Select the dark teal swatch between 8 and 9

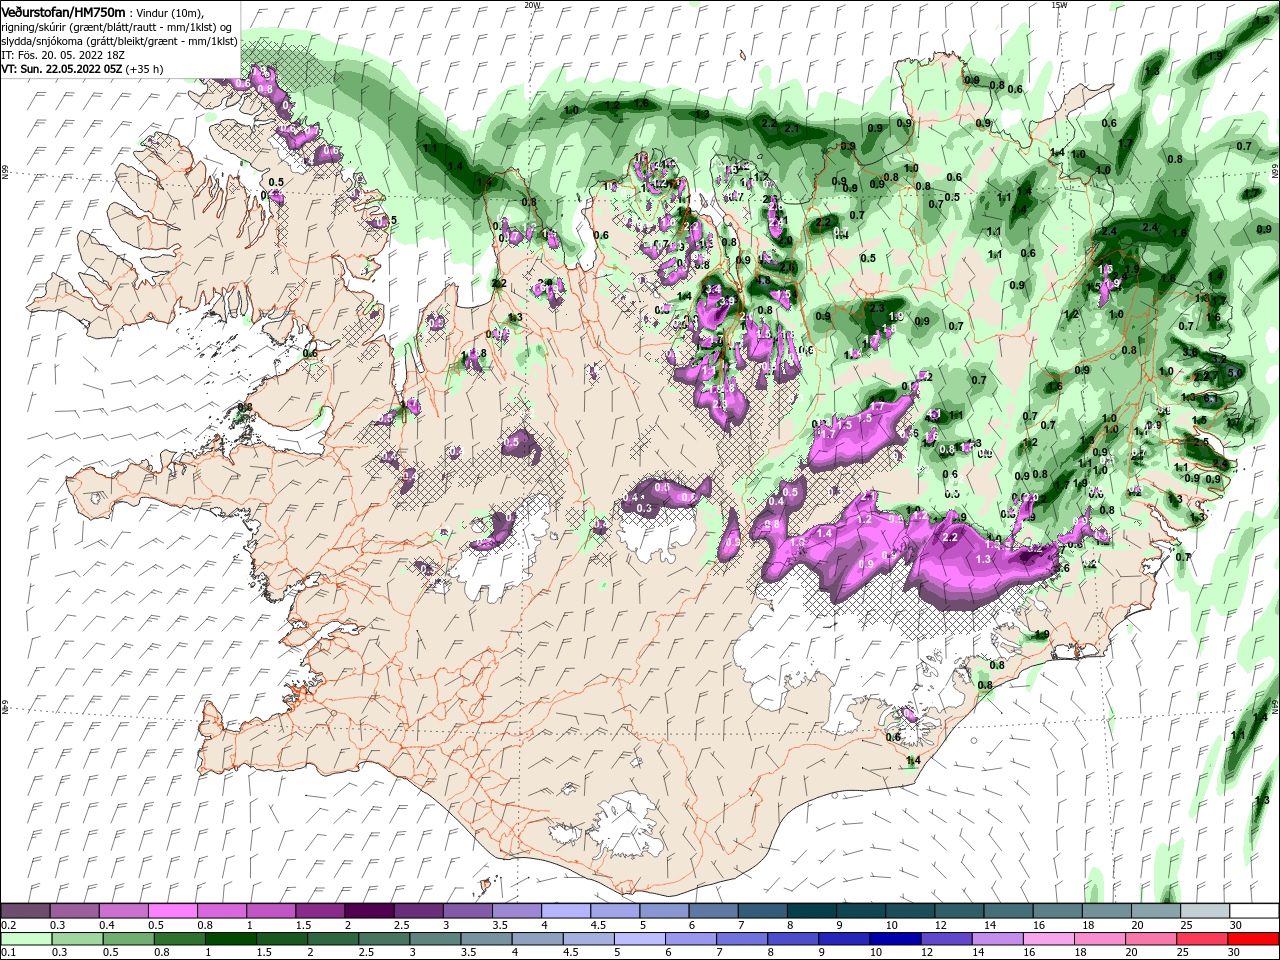810,911
